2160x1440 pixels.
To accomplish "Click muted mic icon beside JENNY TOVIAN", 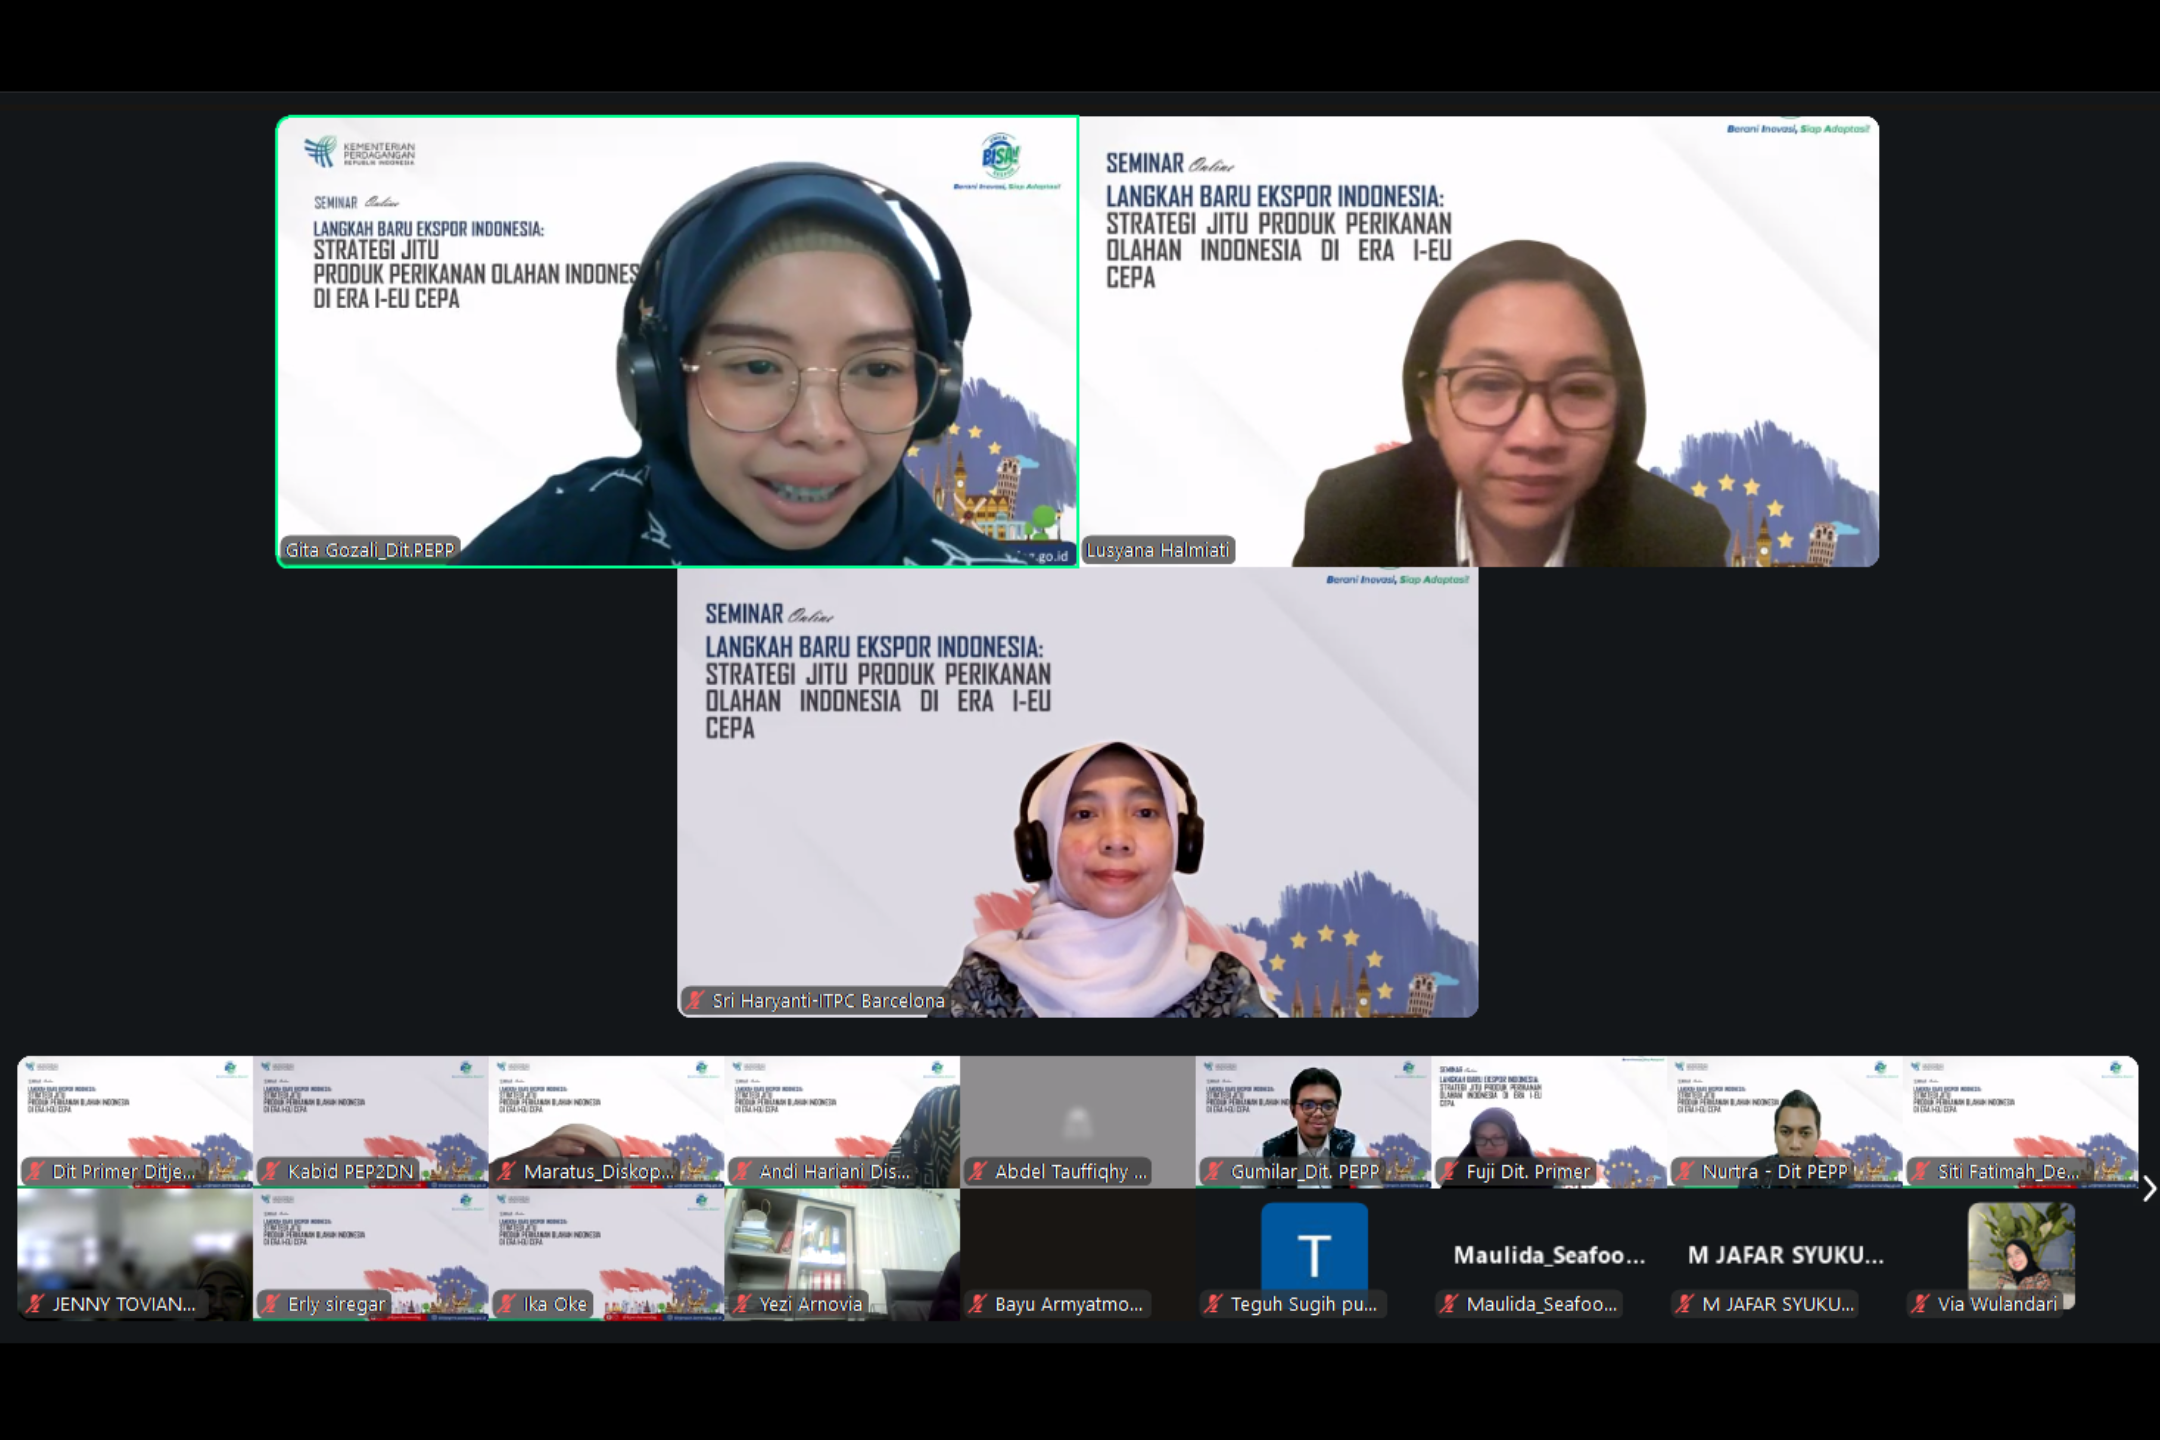I will [x=35, y=1304].
